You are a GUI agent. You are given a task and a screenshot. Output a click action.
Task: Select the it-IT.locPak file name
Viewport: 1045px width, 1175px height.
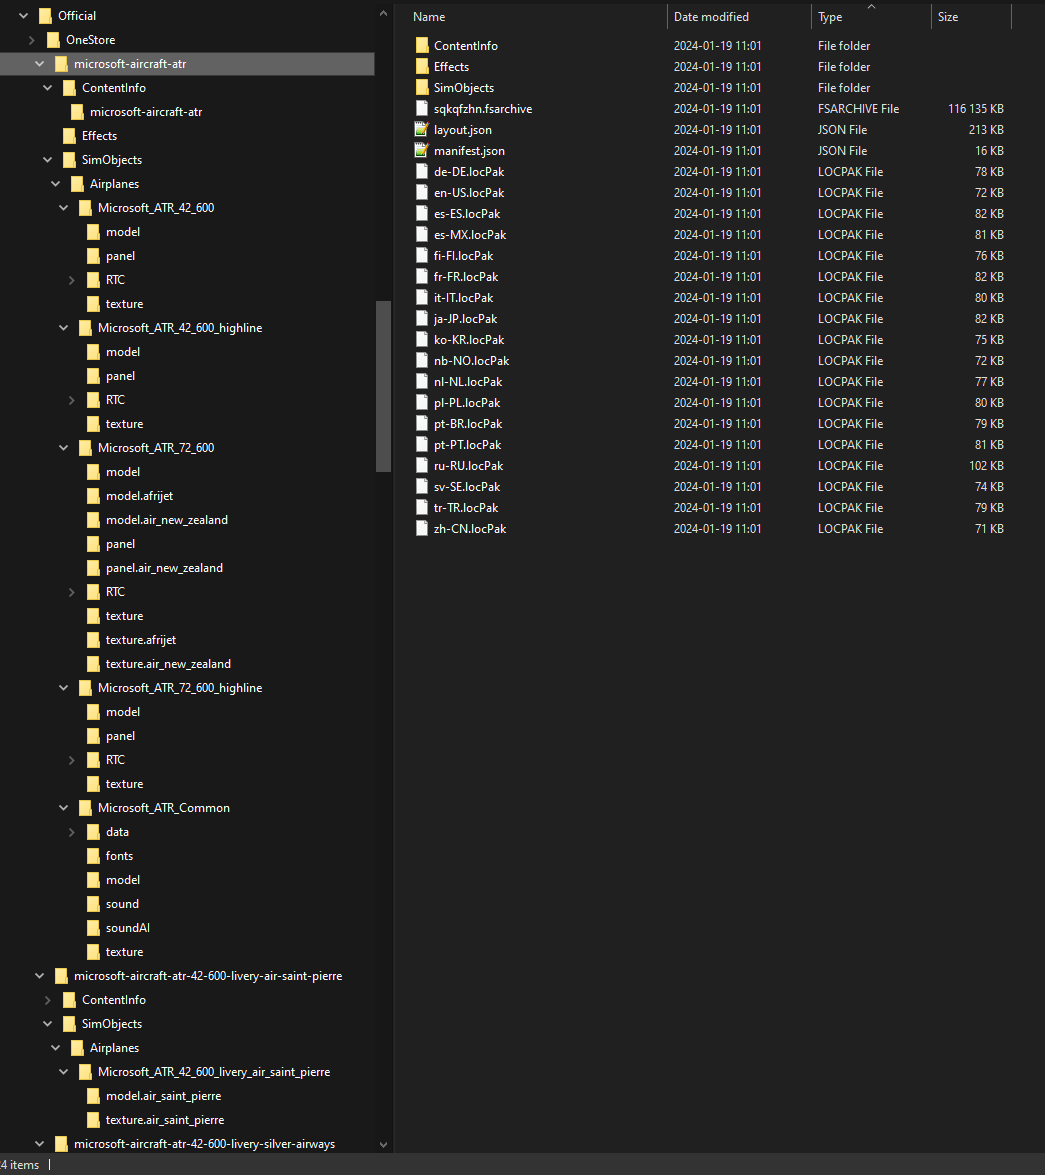tap(464, 297)
